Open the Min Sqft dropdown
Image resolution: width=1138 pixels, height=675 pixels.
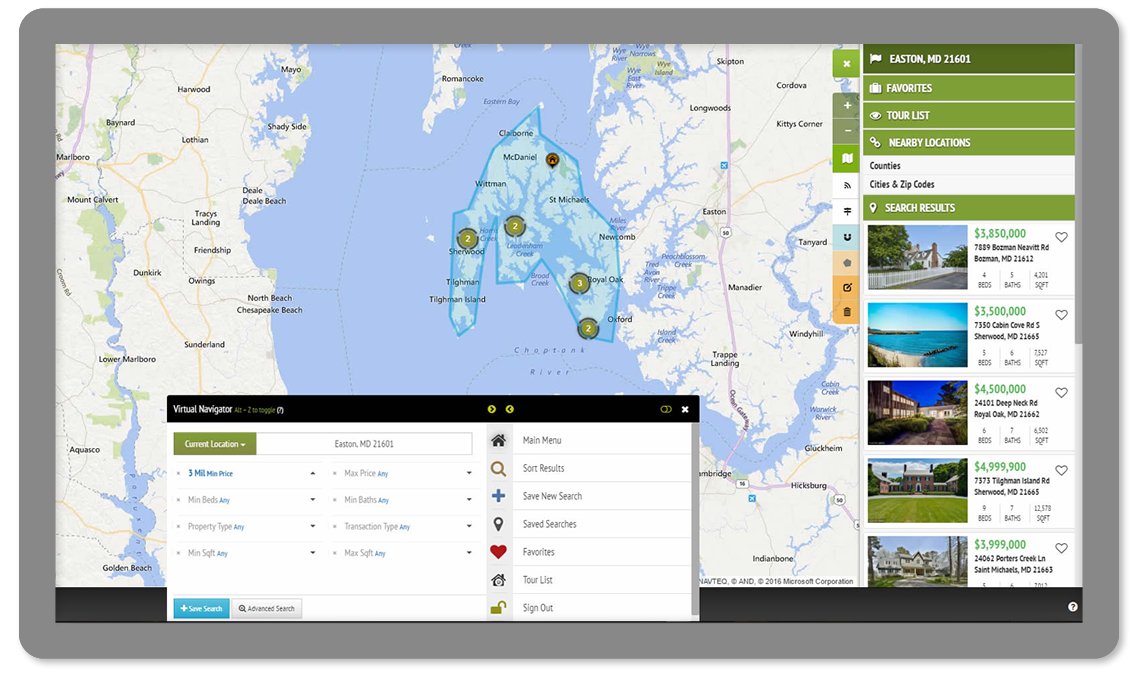coord(313,553)
